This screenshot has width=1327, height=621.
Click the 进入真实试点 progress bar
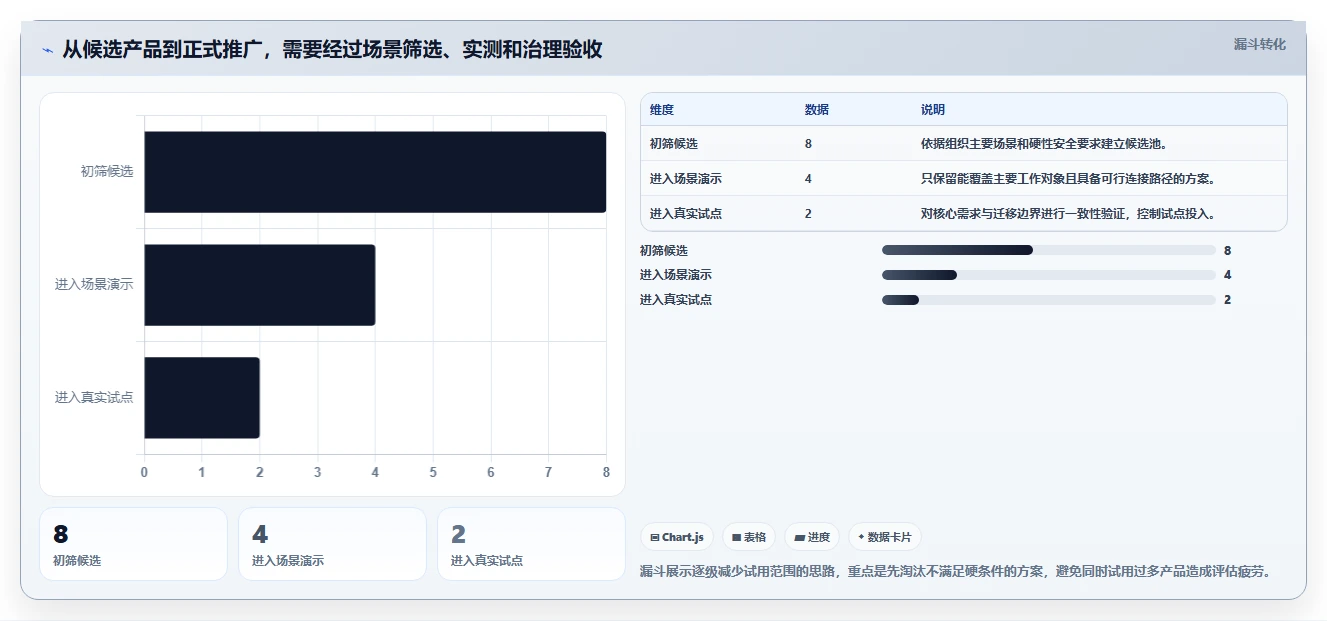click(x=1049, y=300)
